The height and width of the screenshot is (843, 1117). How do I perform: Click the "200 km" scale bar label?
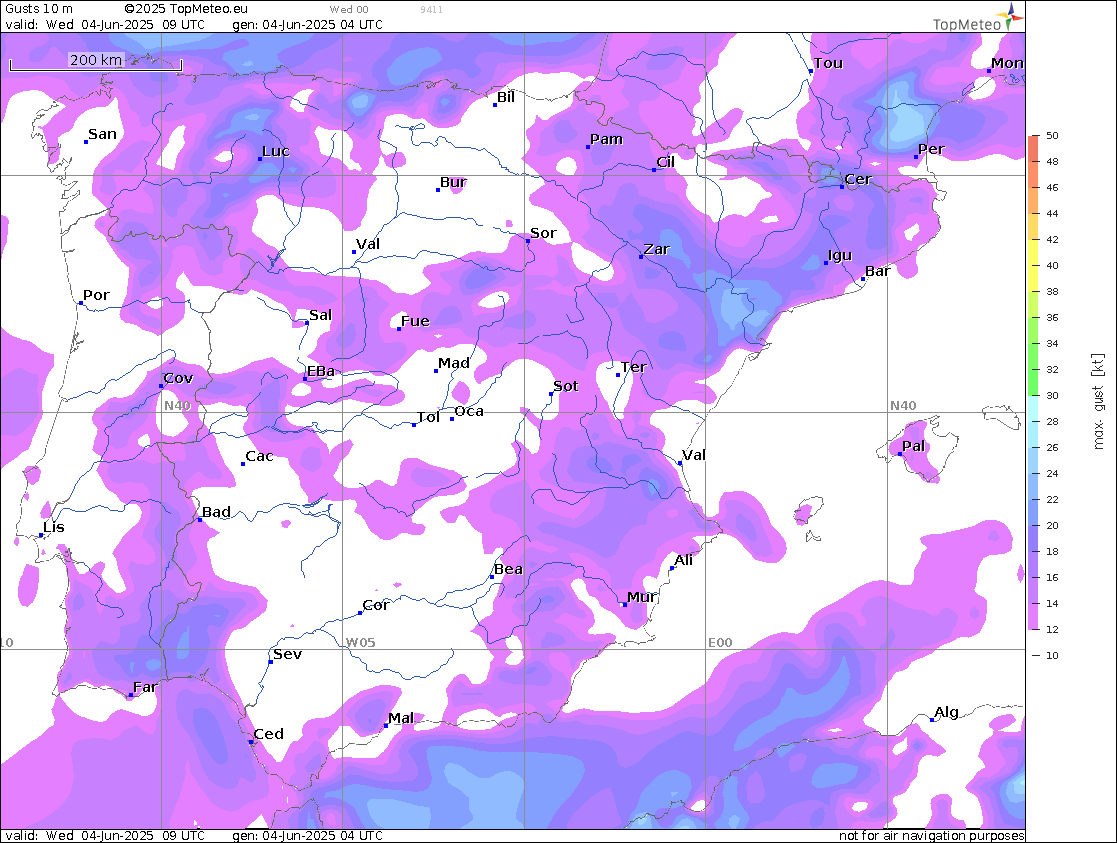pos(95,60)
